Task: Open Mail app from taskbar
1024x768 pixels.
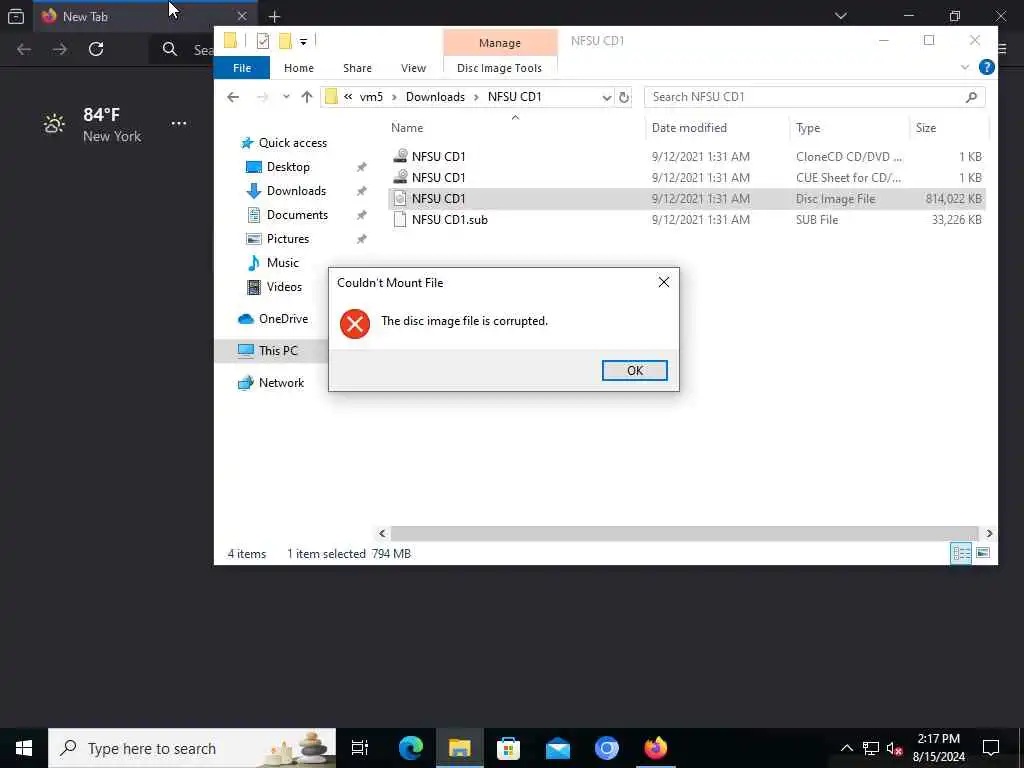Action: [557, 748]
